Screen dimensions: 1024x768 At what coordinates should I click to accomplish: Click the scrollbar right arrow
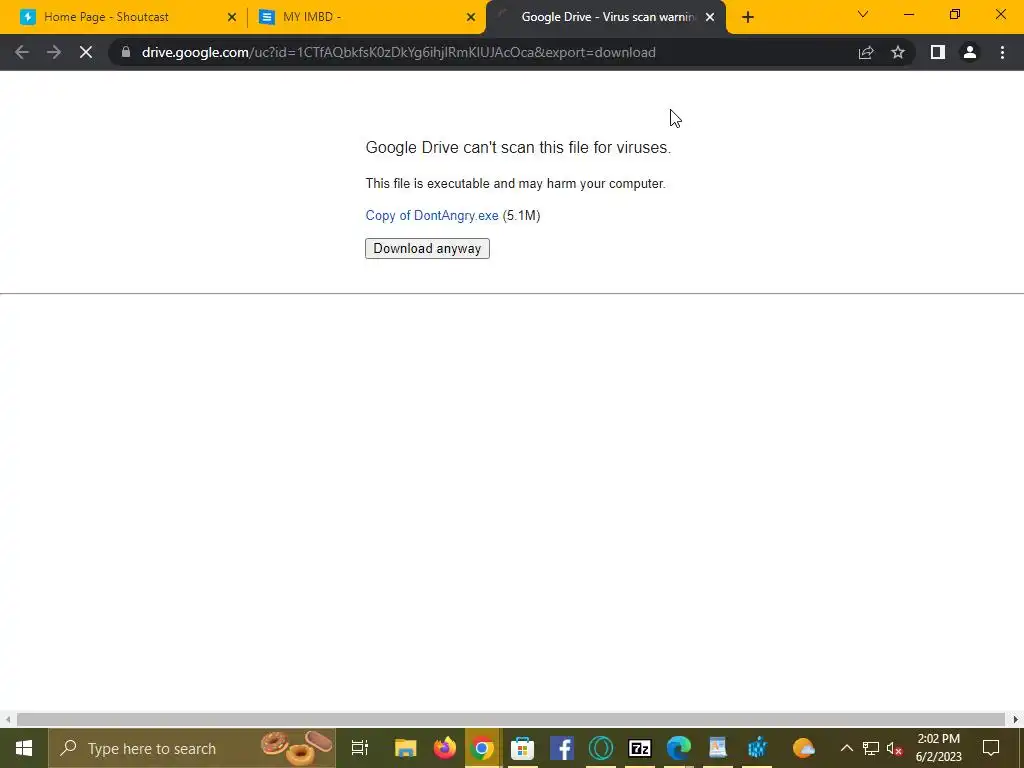click(1016, 720)
